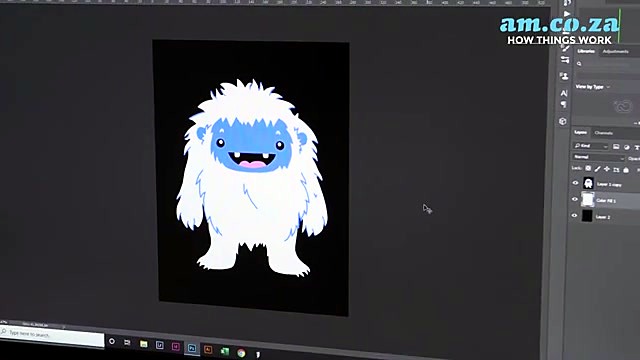Open InDesign from the taskbar
The image size is (640, 360).
pyautogui.click(x=176, y=347)
